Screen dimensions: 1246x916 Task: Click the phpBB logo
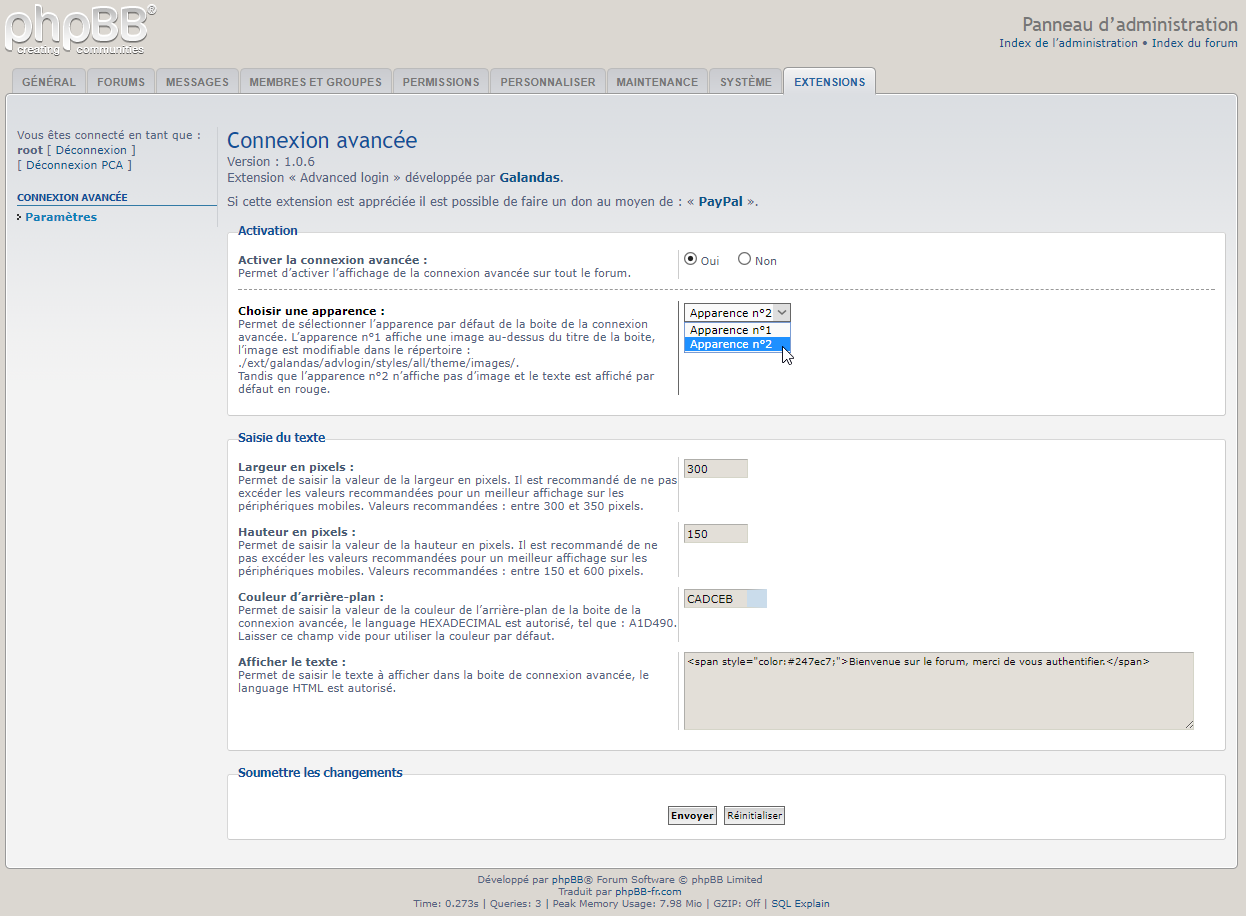(x=80, y=30)
